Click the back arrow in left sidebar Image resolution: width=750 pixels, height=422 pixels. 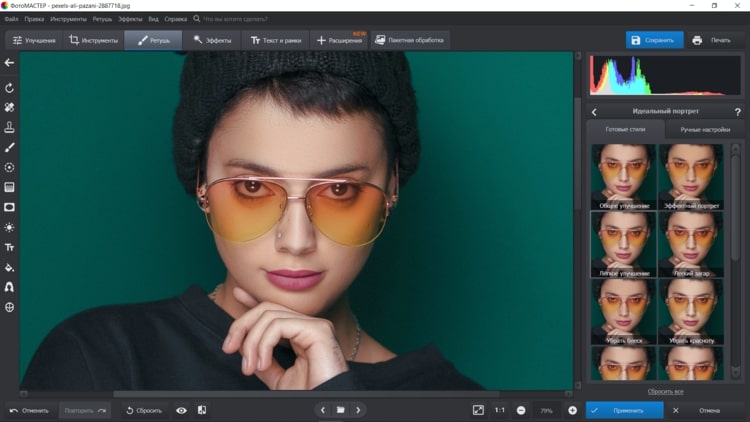[x=9, y=63]
